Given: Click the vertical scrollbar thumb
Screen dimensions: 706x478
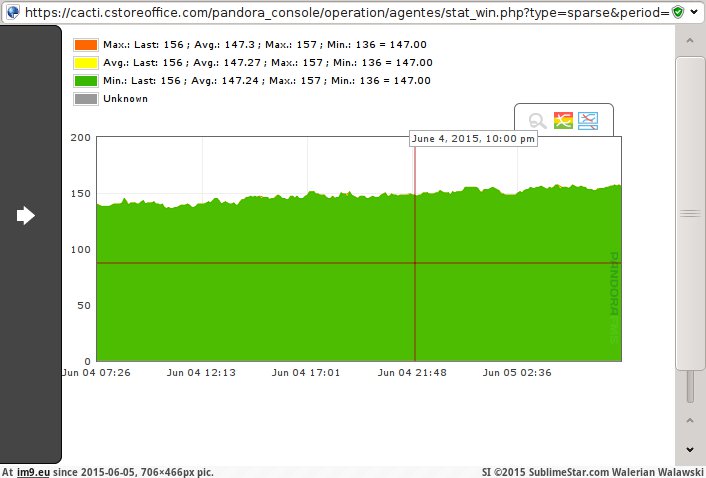Looking at the screenshot, I should tap(690, 213).
